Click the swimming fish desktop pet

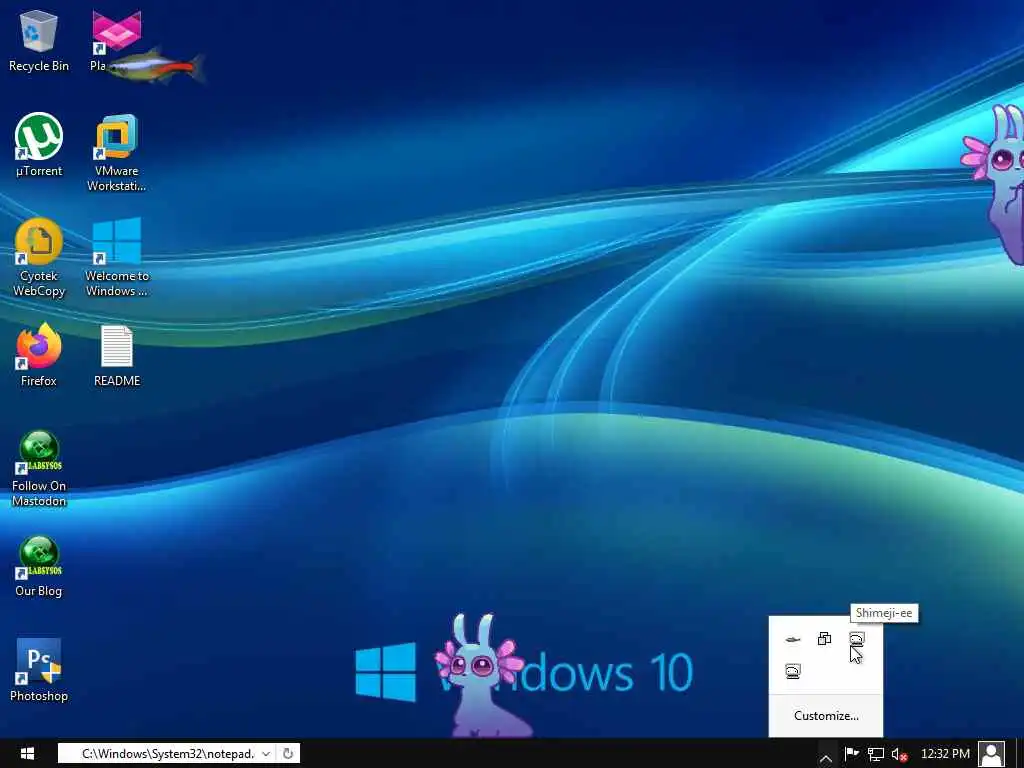point(157,66)
